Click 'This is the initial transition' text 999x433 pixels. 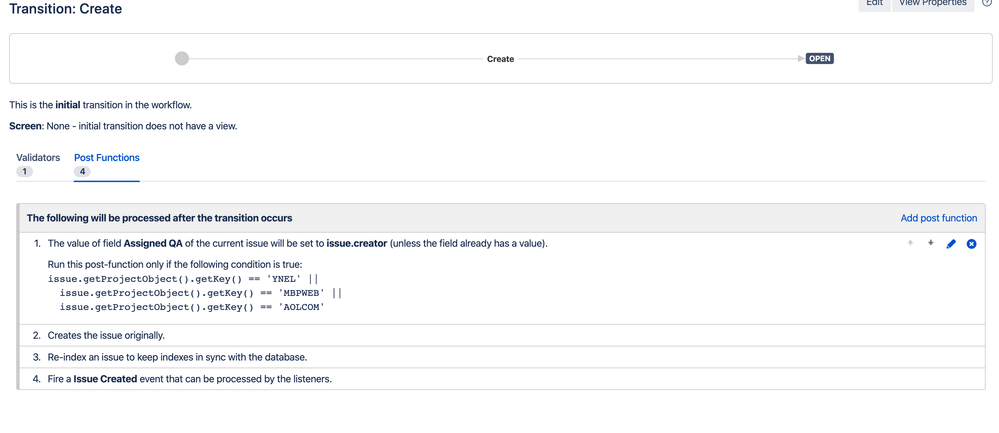(100, 104)
